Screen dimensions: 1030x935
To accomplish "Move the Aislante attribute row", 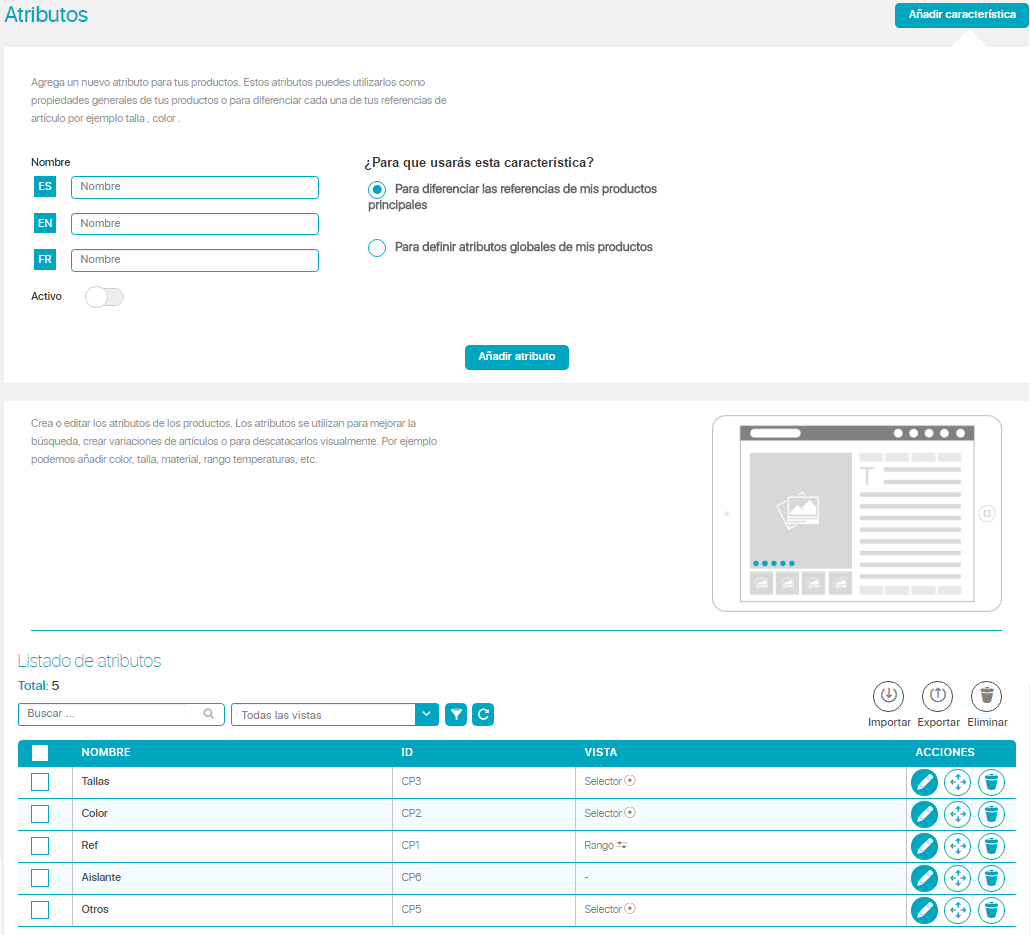I will 958,878.
